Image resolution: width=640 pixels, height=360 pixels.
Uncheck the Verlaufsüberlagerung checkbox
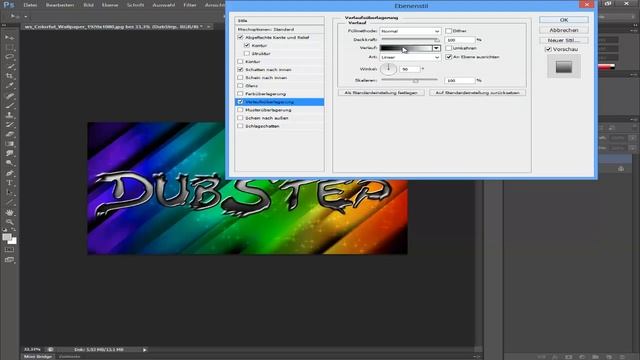click(240, 102)
